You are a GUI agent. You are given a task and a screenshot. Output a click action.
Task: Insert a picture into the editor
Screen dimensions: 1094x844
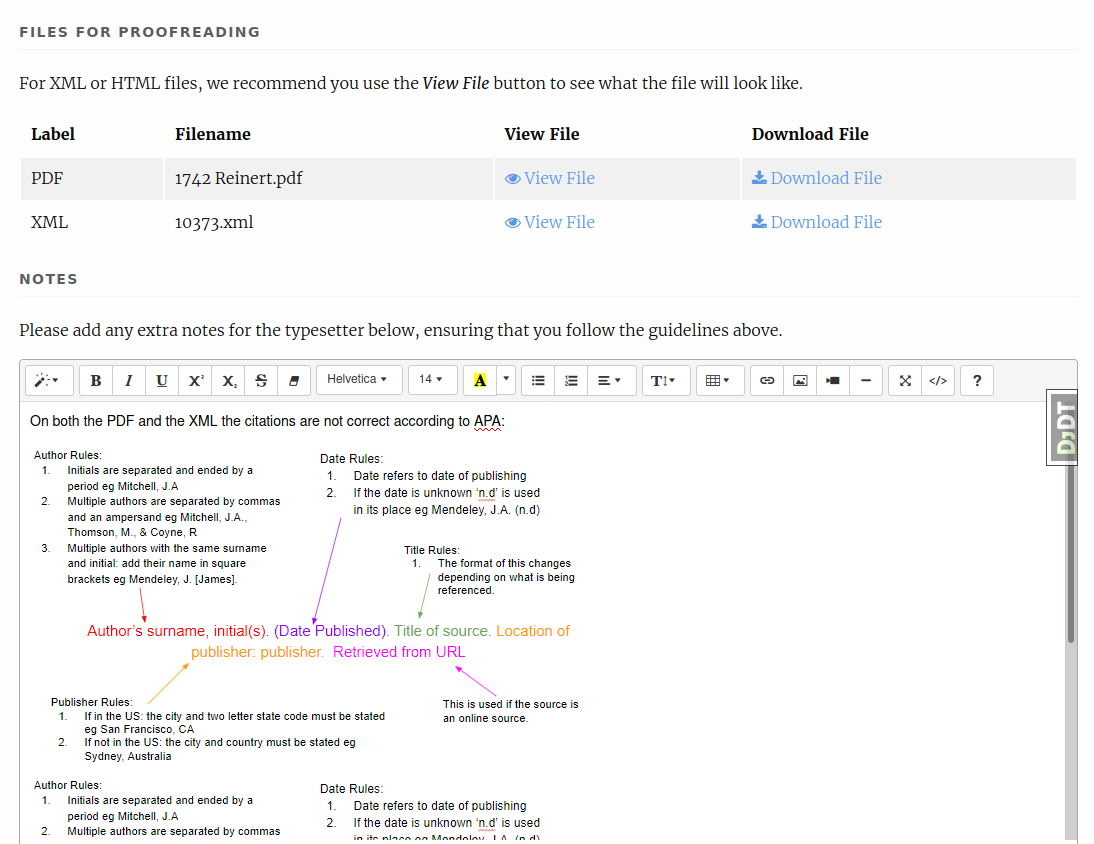(x=800, y=380)
